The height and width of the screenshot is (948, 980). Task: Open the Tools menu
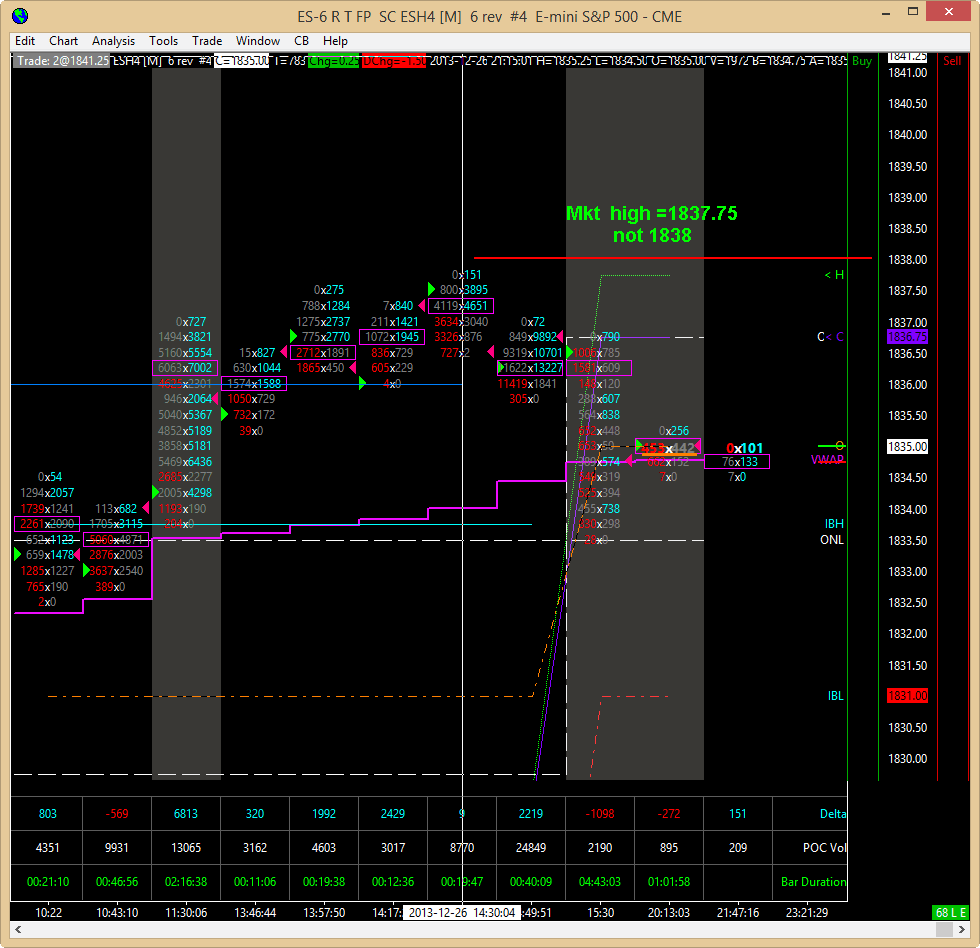(164, 41)
